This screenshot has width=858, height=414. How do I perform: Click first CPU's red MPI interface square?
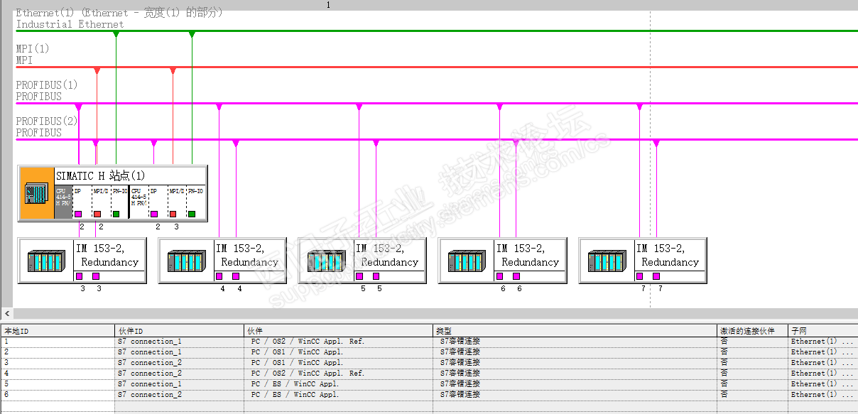pyautogui.click(x=97, y=214)
